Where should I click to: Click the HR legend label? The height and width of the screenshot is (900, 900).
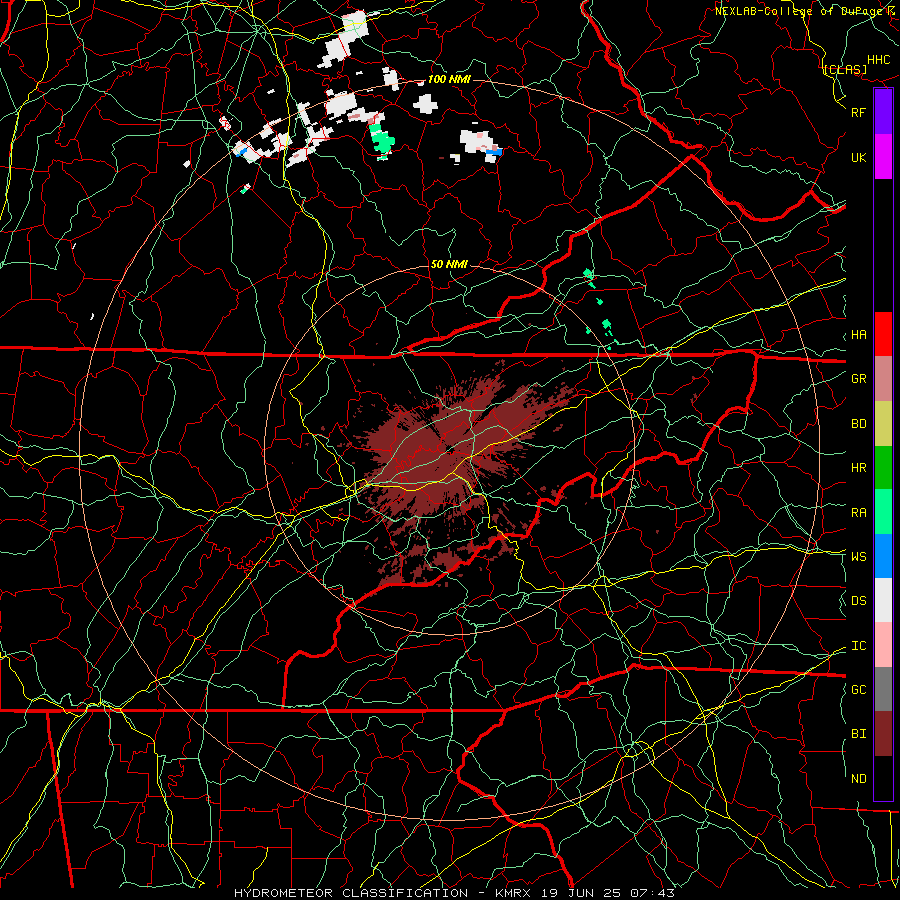pos(858,468)
